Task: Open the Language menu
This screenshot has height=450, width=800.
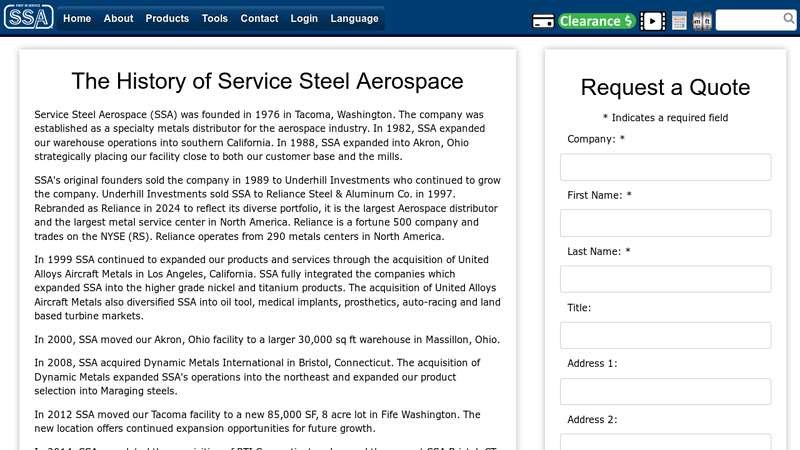Action: (355, 18)
